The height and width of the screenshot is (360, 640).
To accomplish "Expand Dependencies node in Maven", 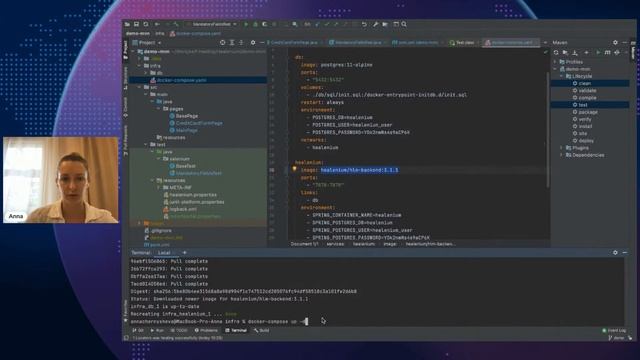I will [562, 155].
